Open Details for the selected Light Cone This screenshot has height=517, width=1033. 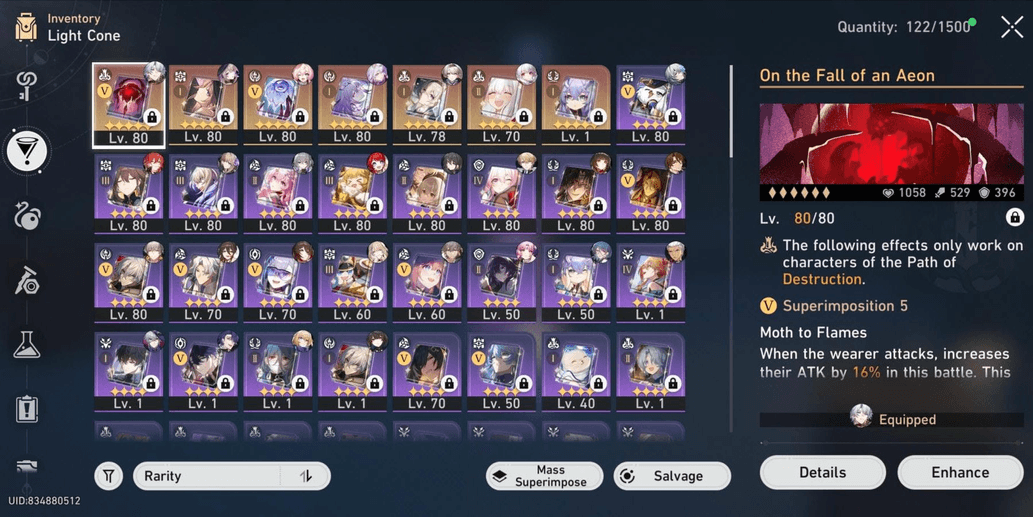pyautogui.click(x=822, y=472)
